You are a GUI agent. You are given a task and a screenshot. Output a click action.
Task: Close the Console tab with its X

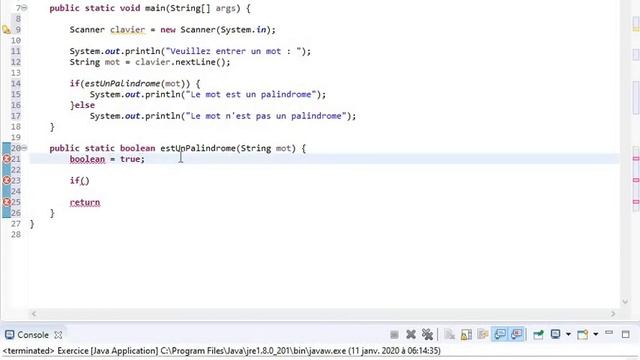click(58, 335)
